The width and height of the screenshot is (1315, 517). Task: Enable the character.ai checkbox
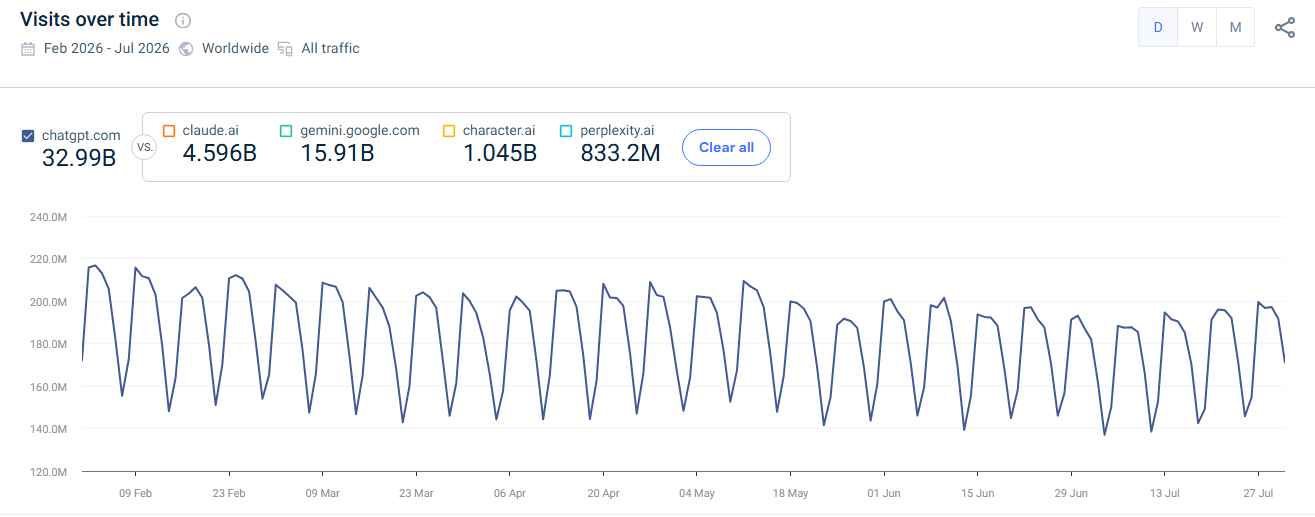tap(449, 131)
